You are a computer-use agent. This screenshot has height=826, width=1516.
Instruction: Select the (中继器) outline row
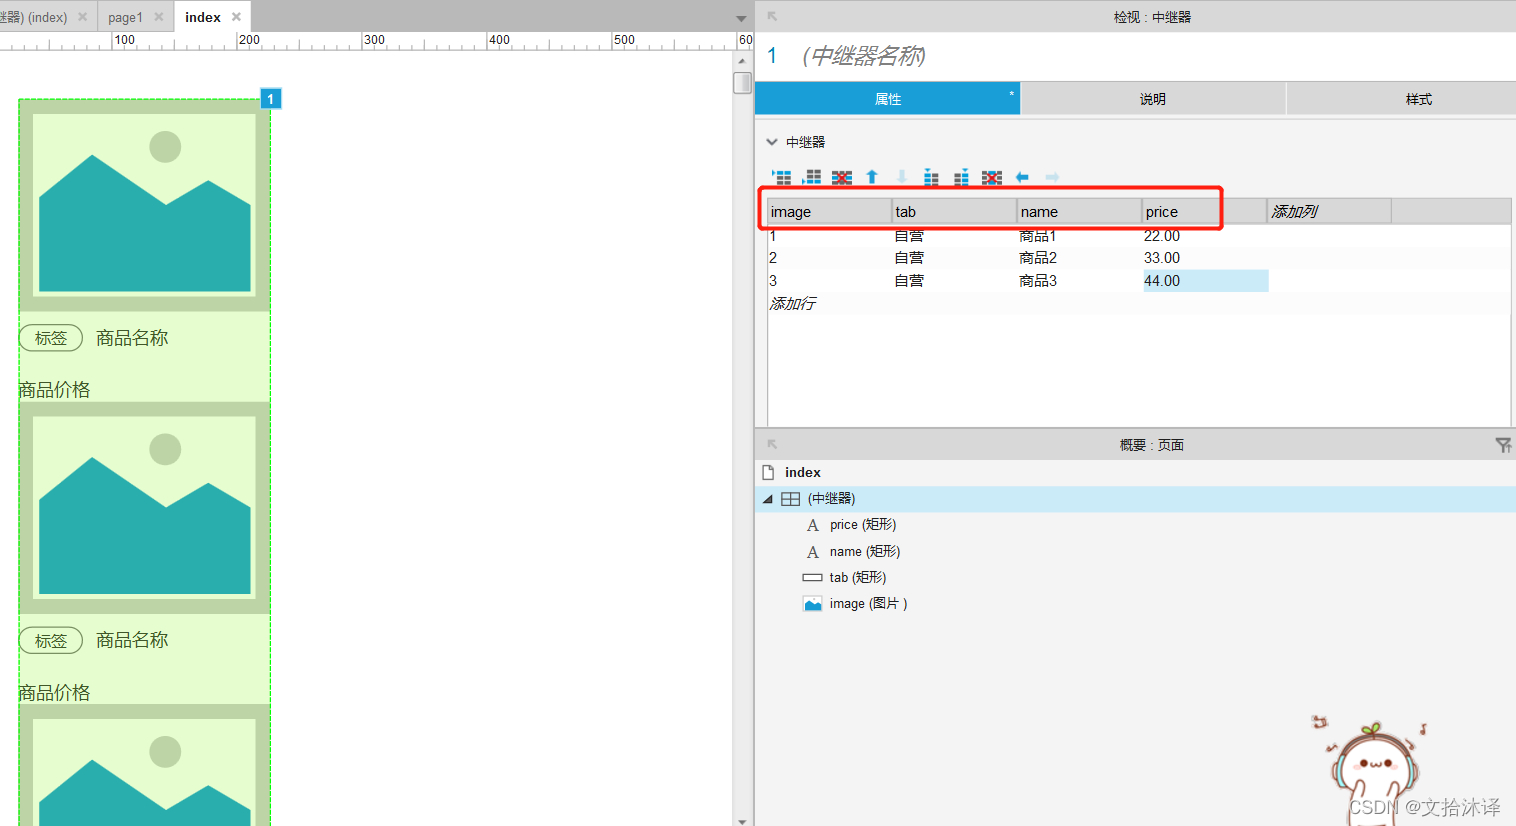coord(1135,499)
